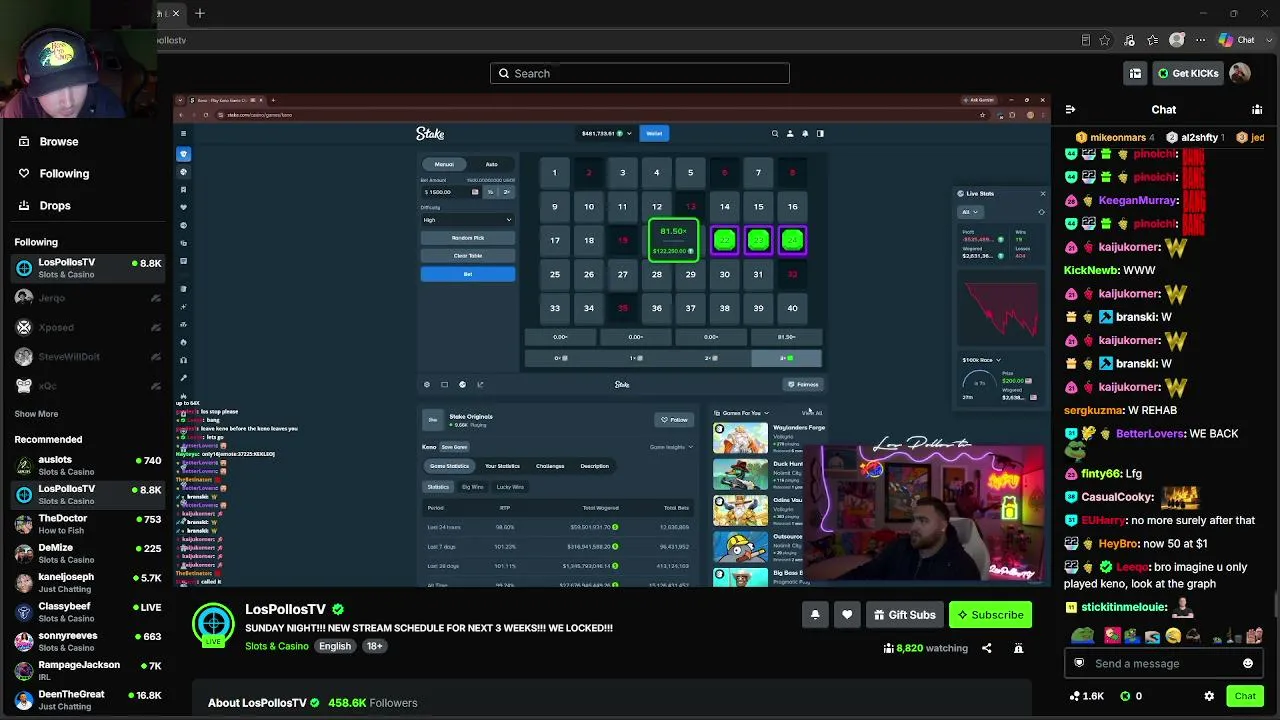The height and width of the screenshot is (720, 1280).
Task: Click Clear Table on Stake Keno
Action: pos(467,256)
